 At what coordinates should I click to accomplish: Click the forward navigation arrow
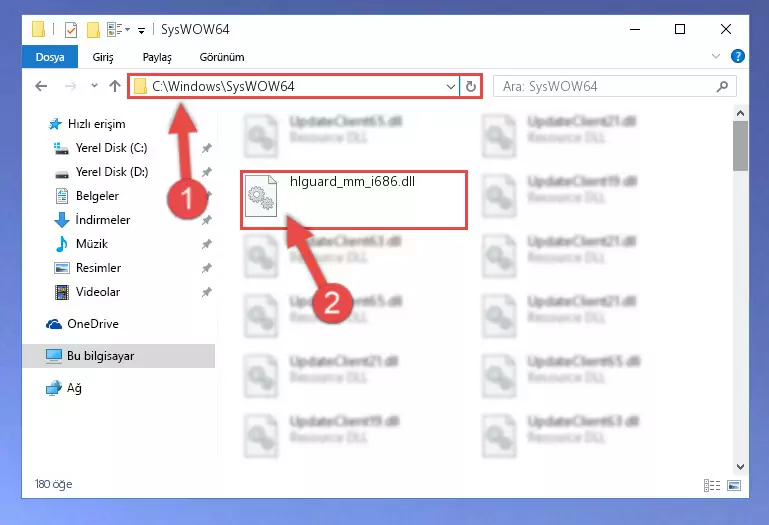[x=71, y=86]
